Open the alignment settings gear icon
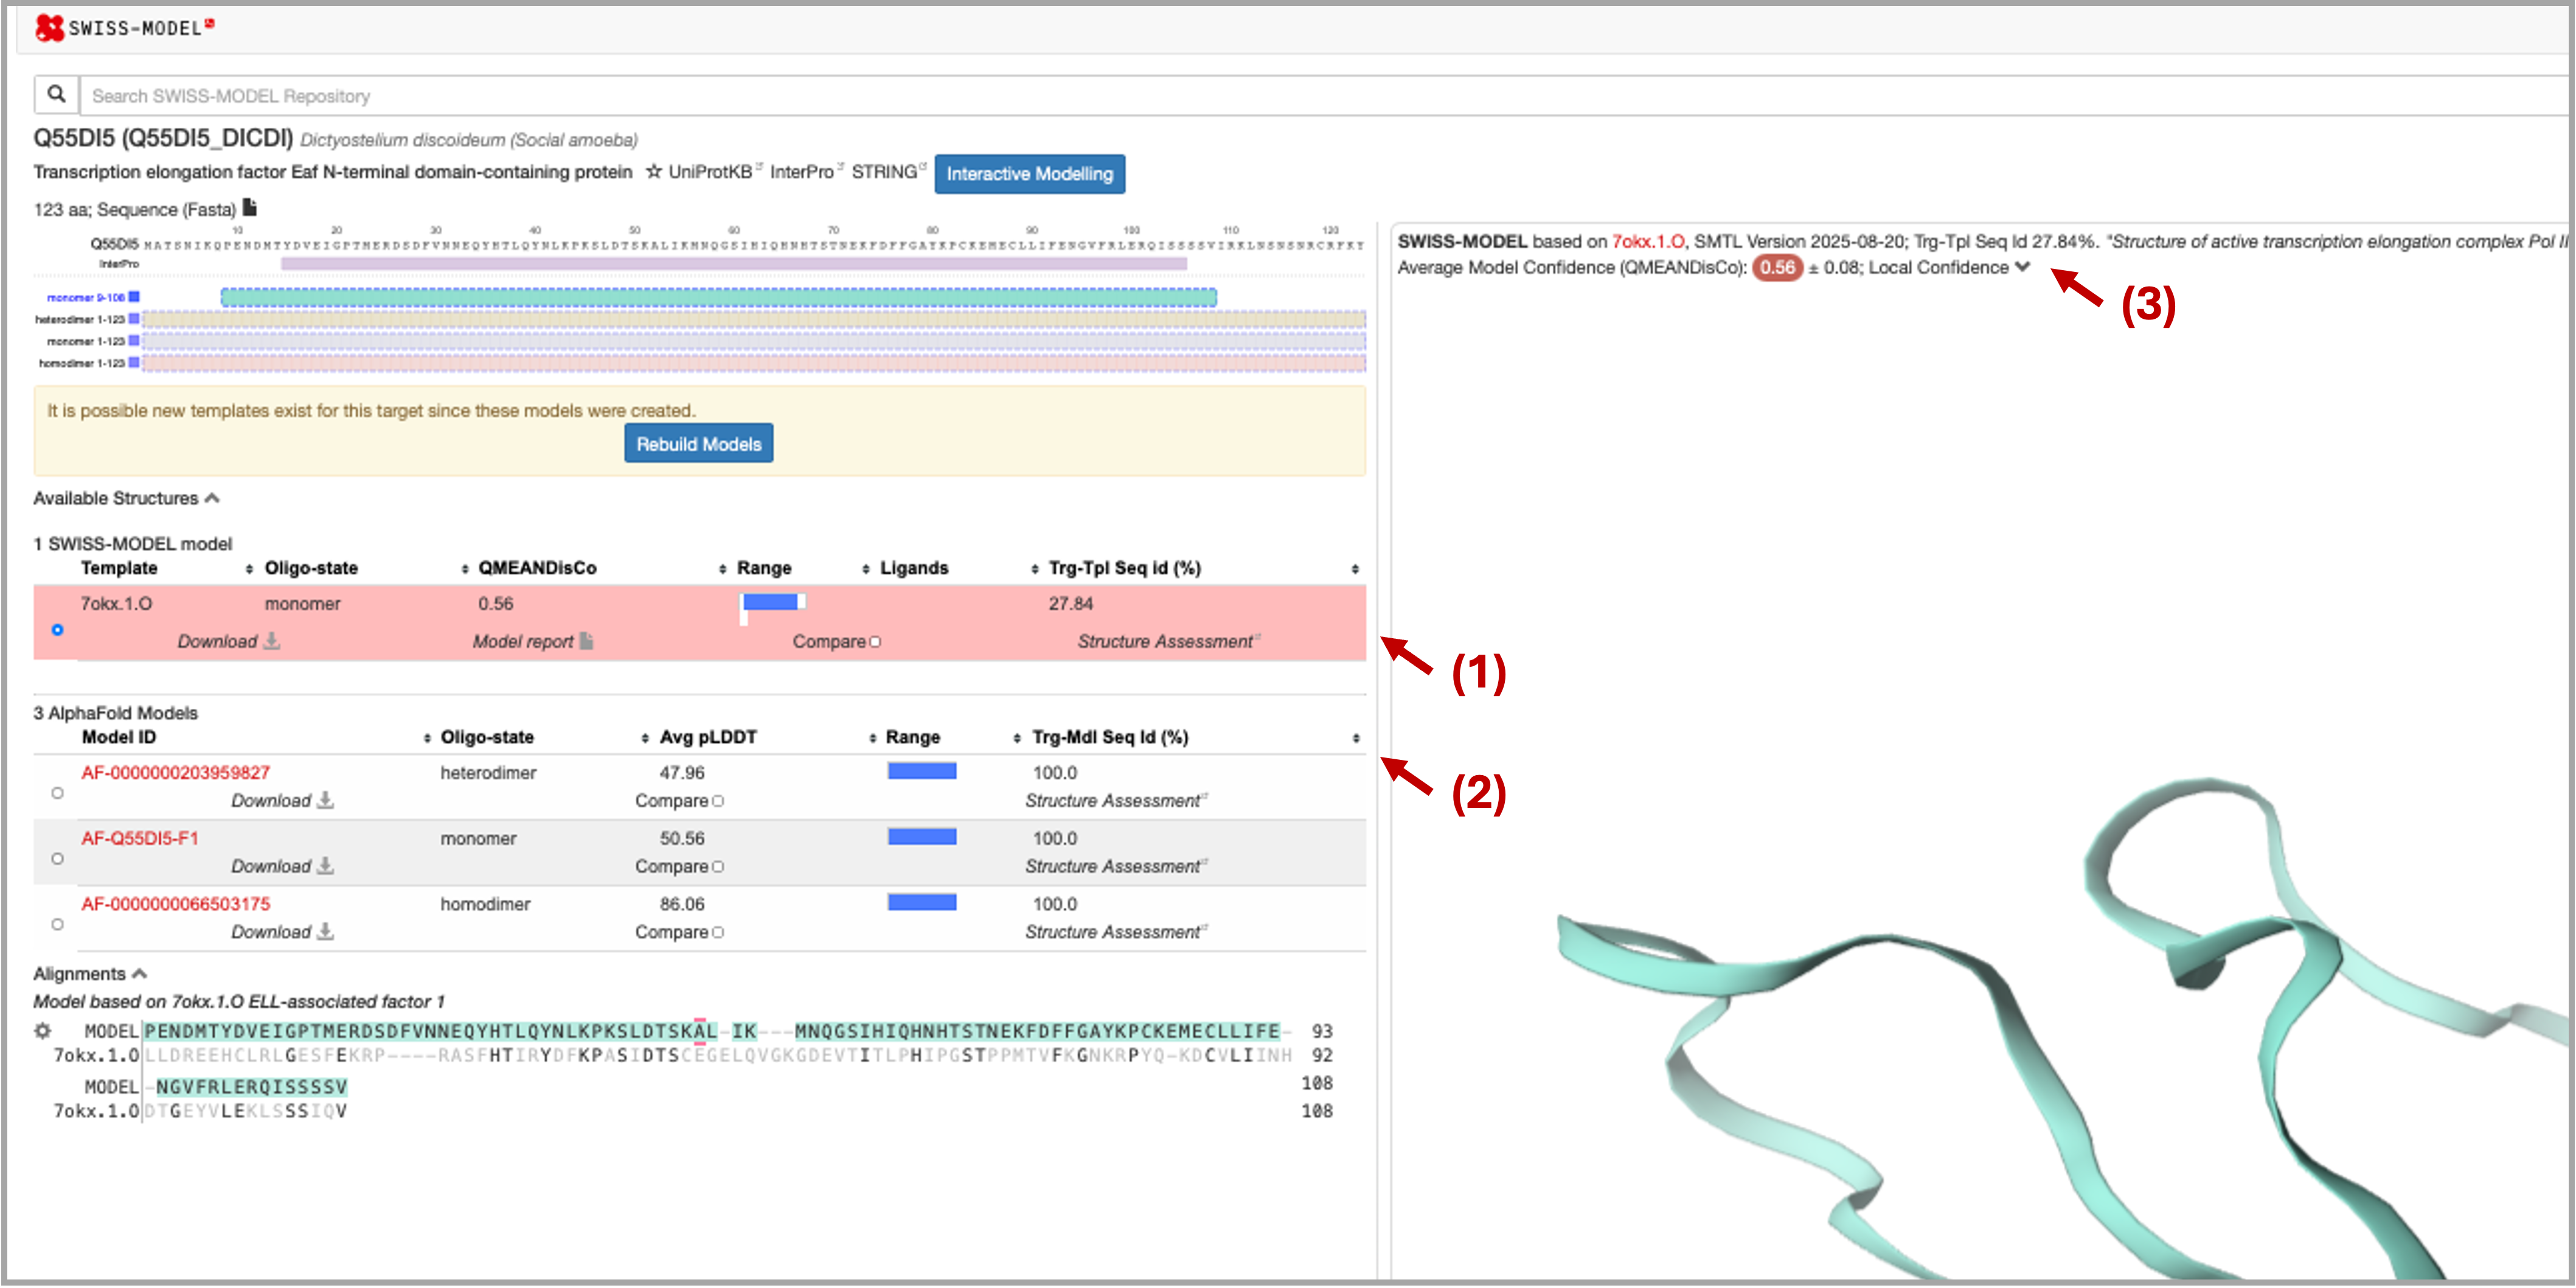Screen dimensions: 2576x1288 (x=43, y=1030)
